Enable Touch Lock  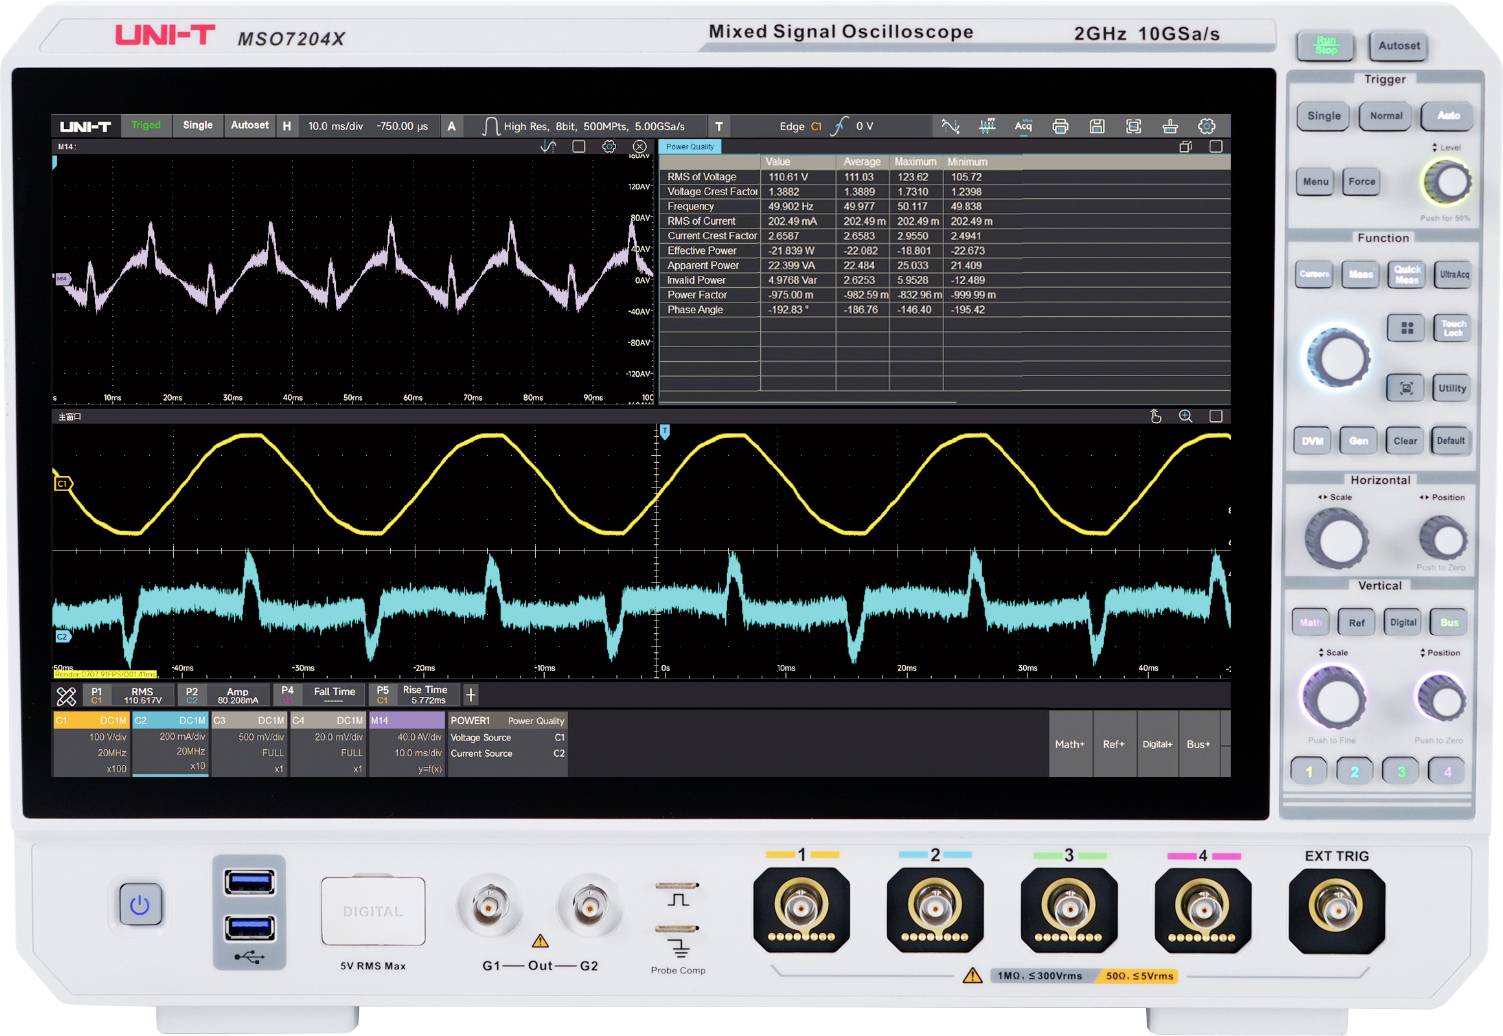[1451, 328]
